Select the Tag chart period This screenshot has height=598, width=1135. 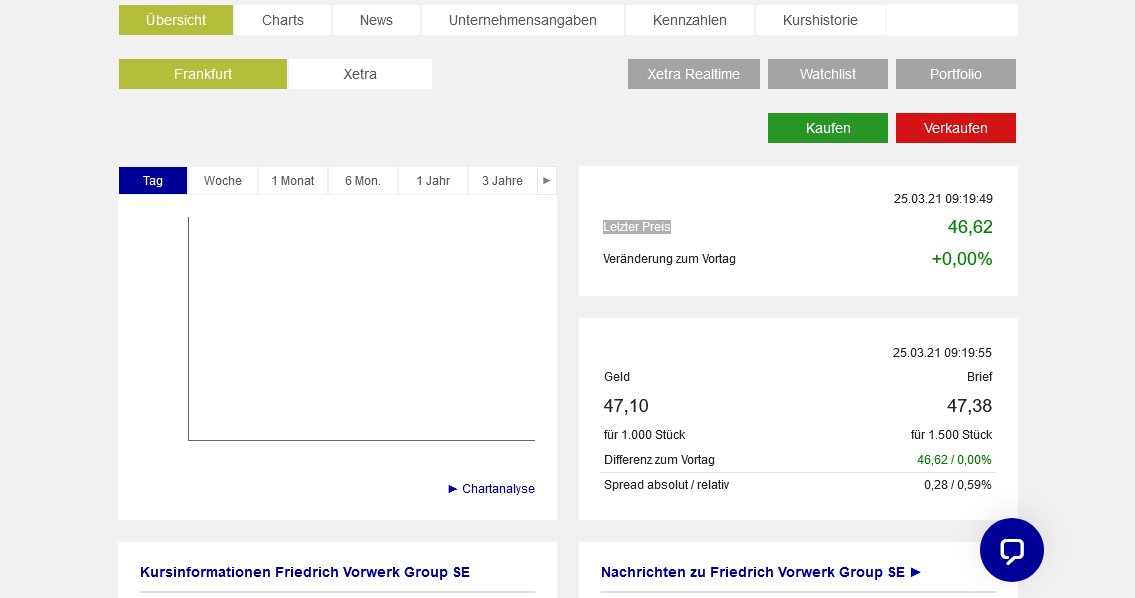pyautogui.click(x=152, y=180)
